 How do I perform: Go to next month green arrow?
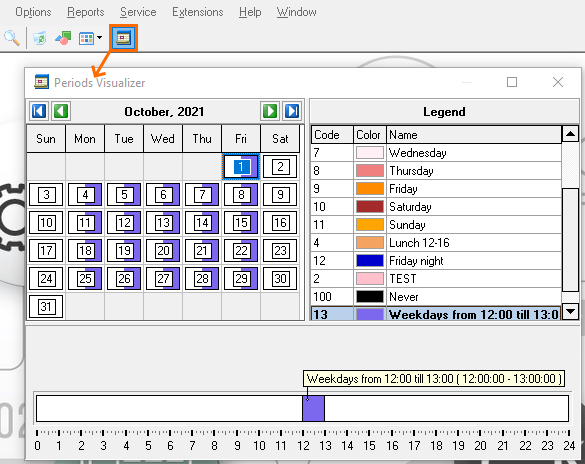coord(270,111)
